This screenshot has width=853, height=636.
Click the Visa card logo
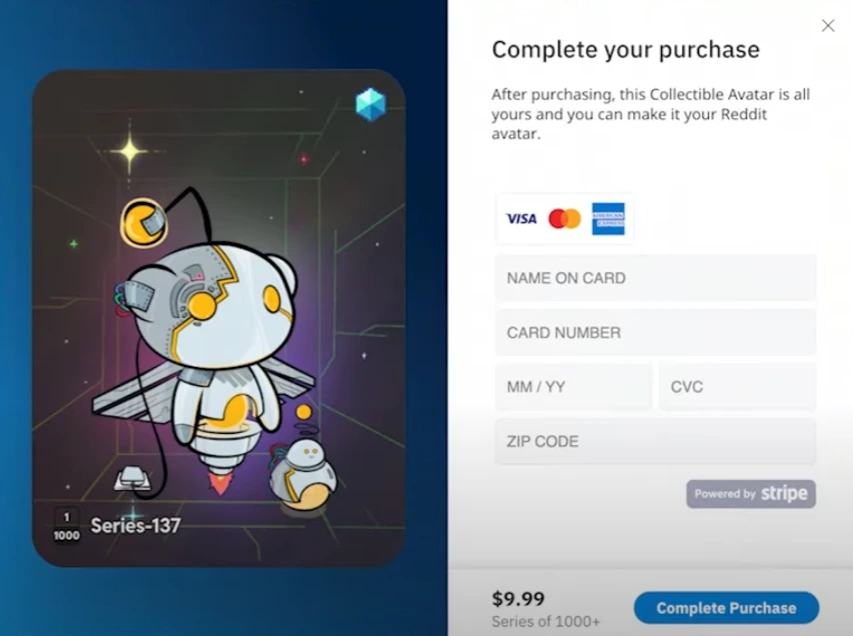[x=521, y=219]
